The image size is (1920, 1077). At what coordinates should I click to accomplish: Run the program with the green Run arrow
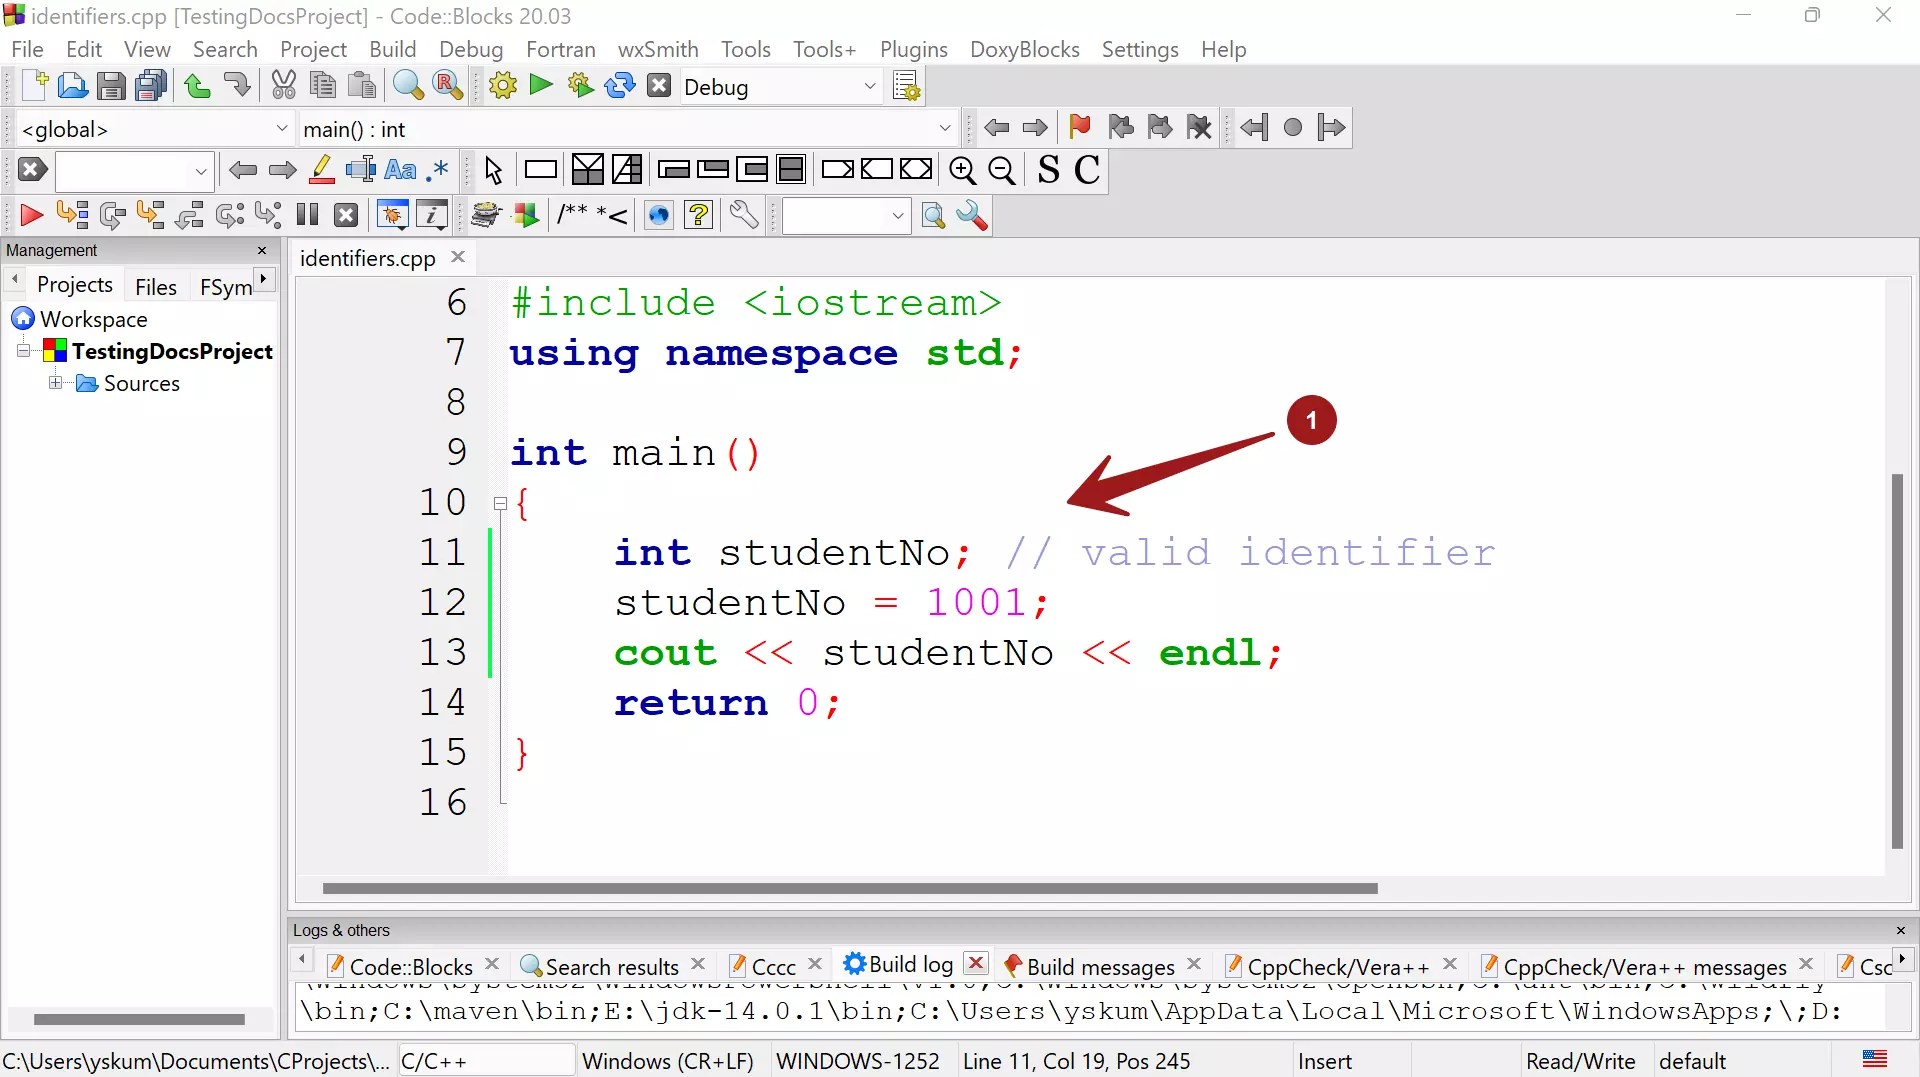tap(541, 86)
